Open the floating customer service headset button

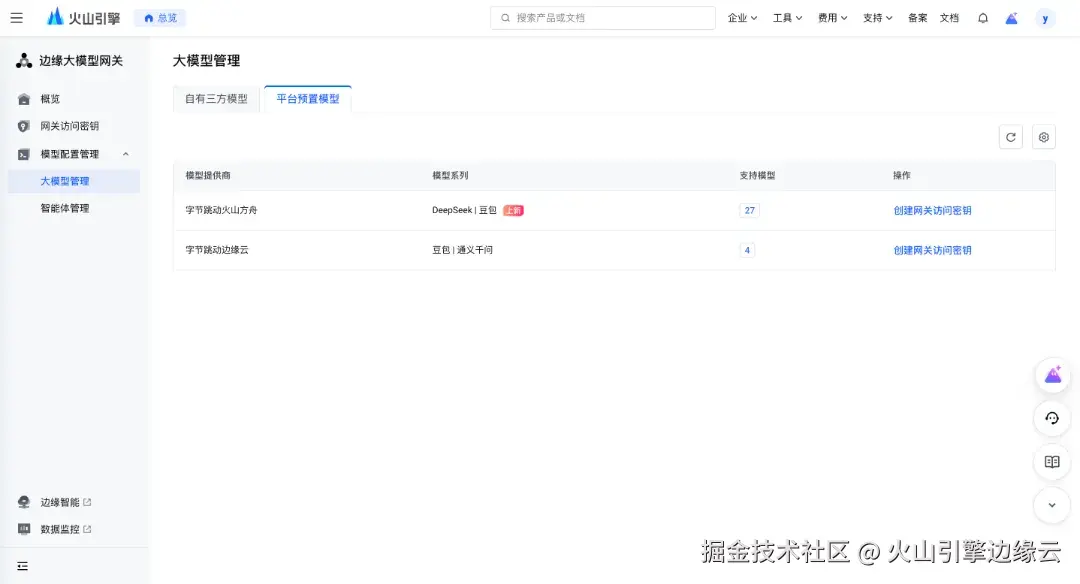1052,419
